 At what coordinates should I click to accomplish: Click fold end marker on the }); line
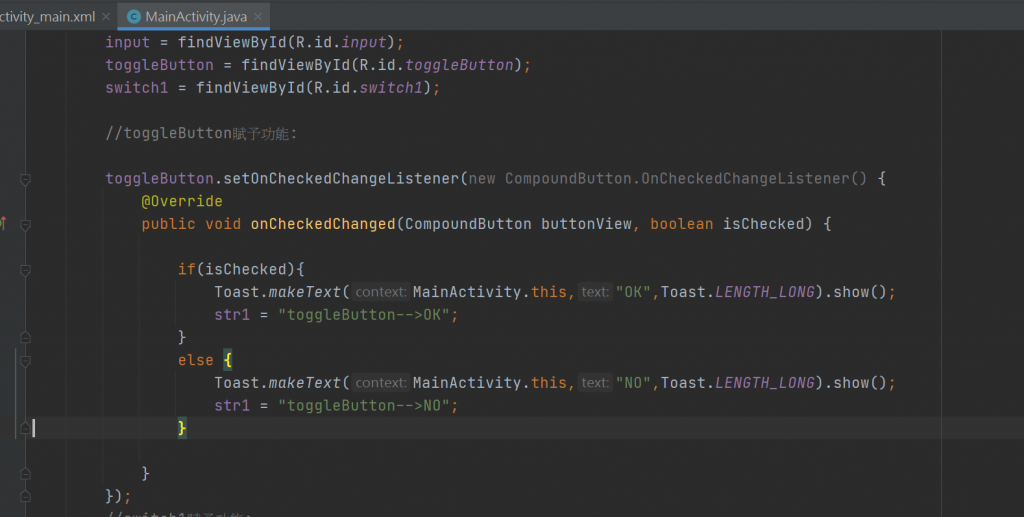(25, 496)
